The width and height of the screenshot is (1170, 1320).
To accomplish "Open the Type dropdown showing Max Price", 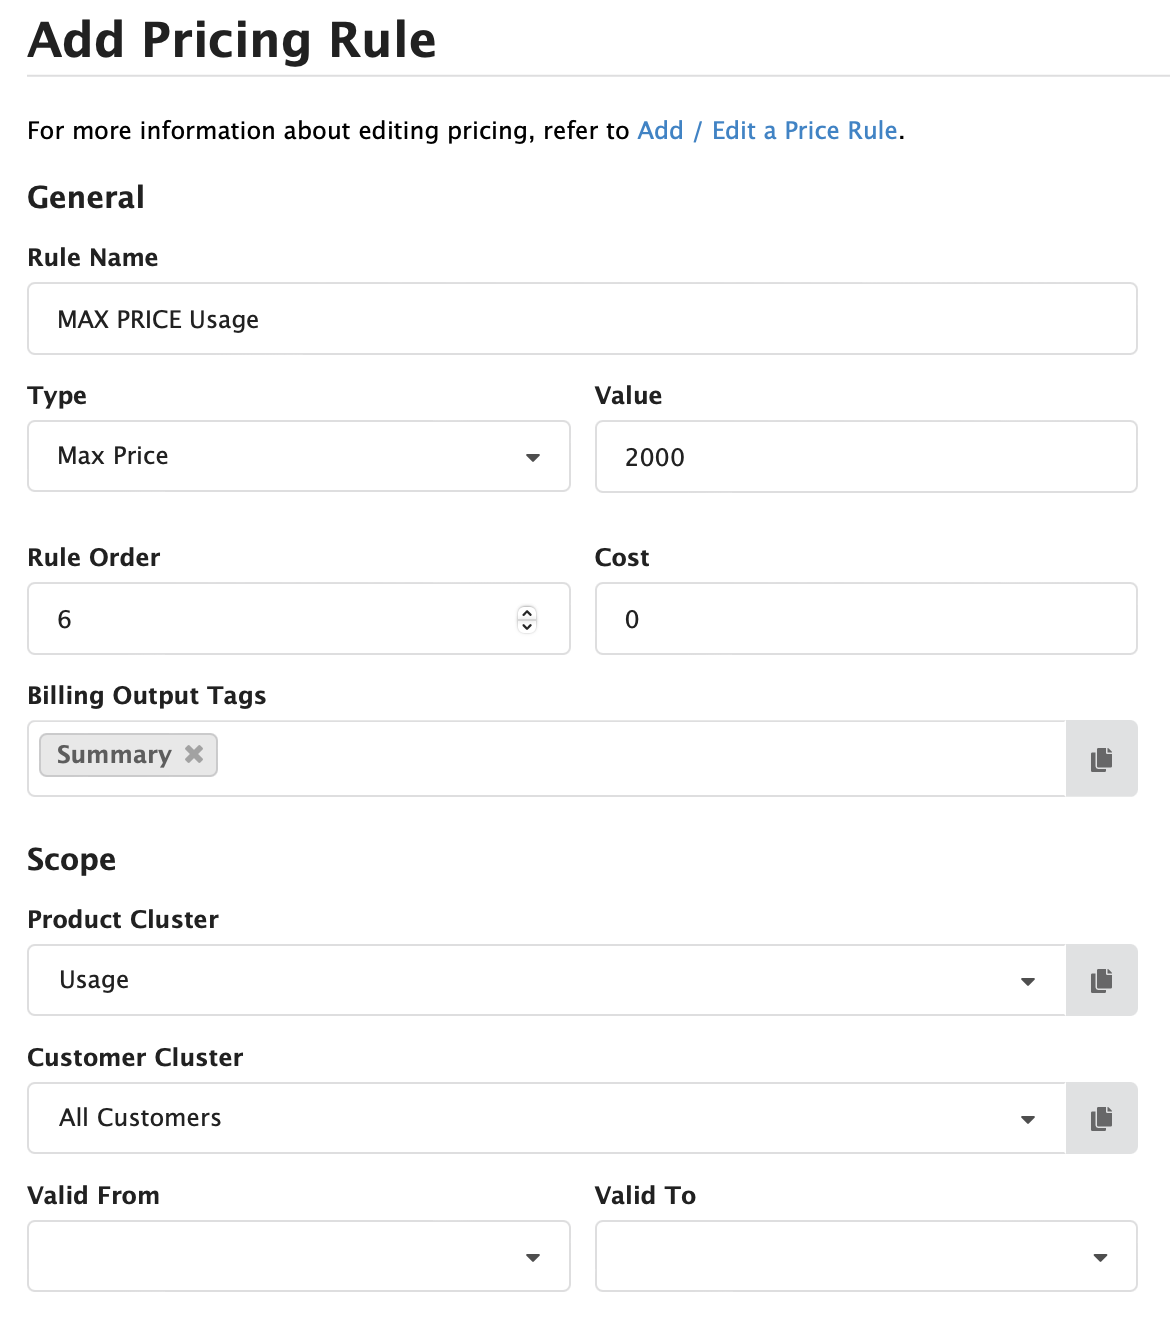I will coord(299,457).
